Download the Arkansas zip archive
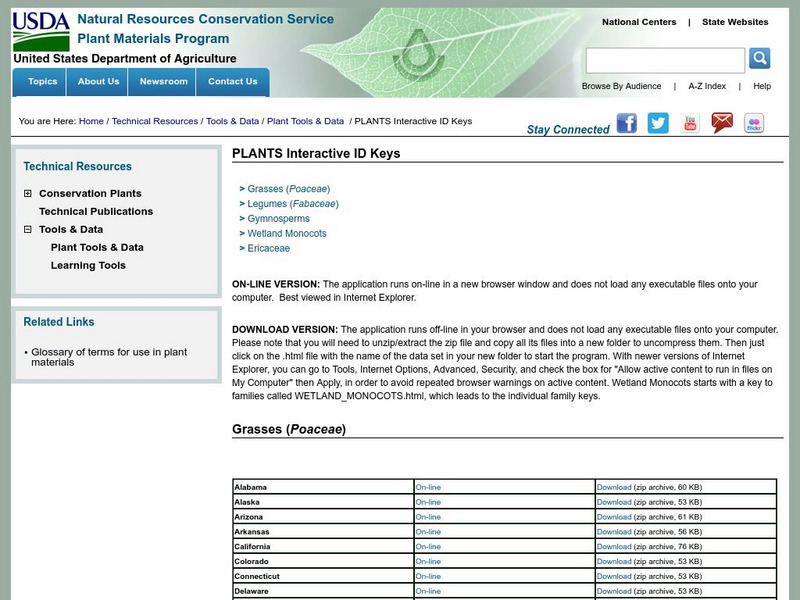Viewport: 800px width, 600px height. [x=614, y=532]
